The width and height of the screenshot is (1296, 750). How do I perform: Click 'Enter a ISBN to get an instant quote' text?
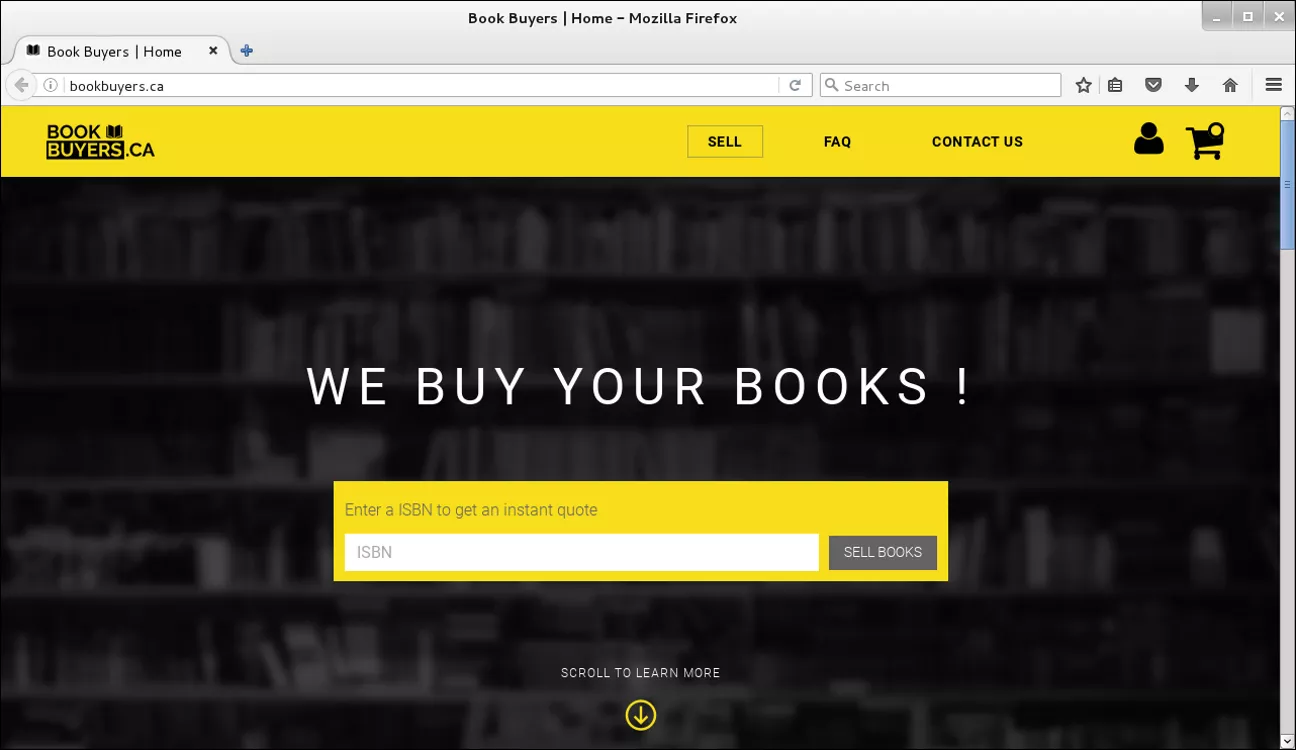pos(471,510)
